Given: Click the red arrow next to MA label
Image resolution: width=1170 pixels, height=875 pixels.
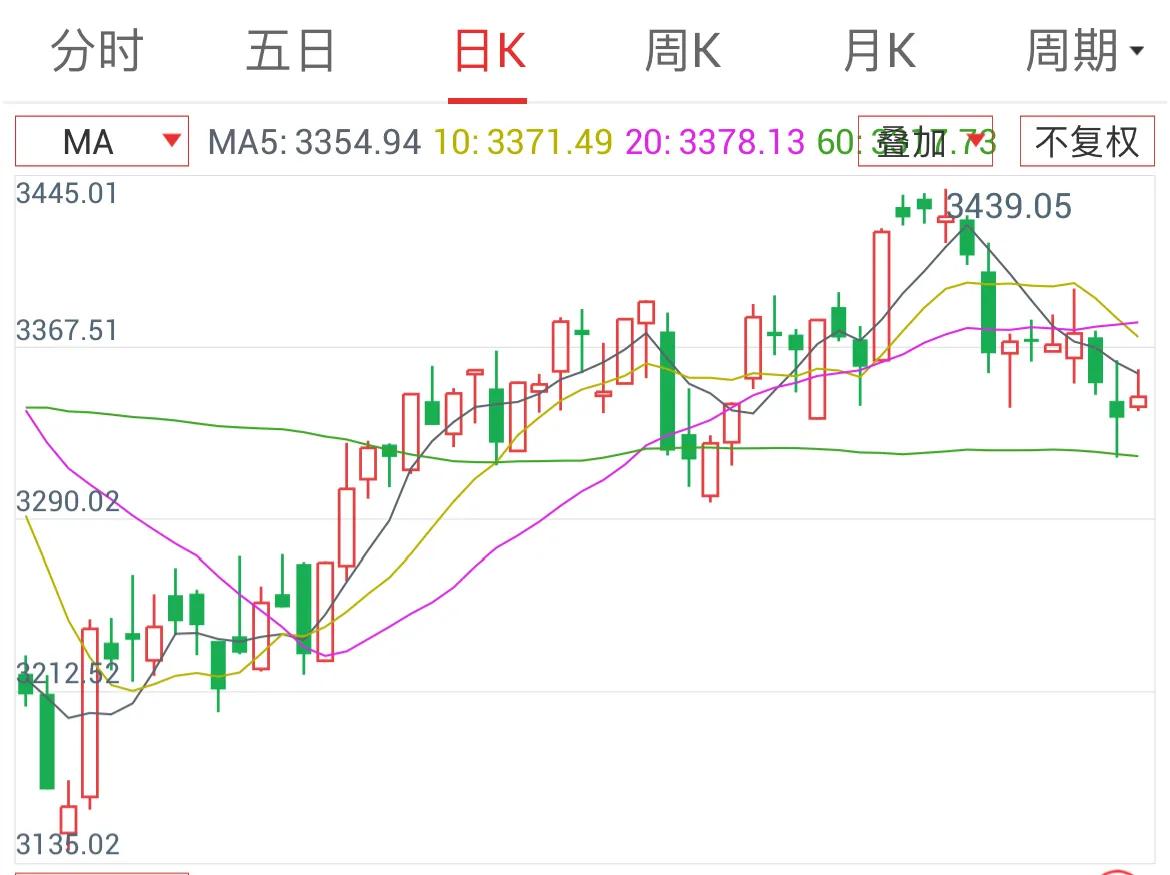Looking at the screenshot, I should pyautogui.click(x=172, y=141).
